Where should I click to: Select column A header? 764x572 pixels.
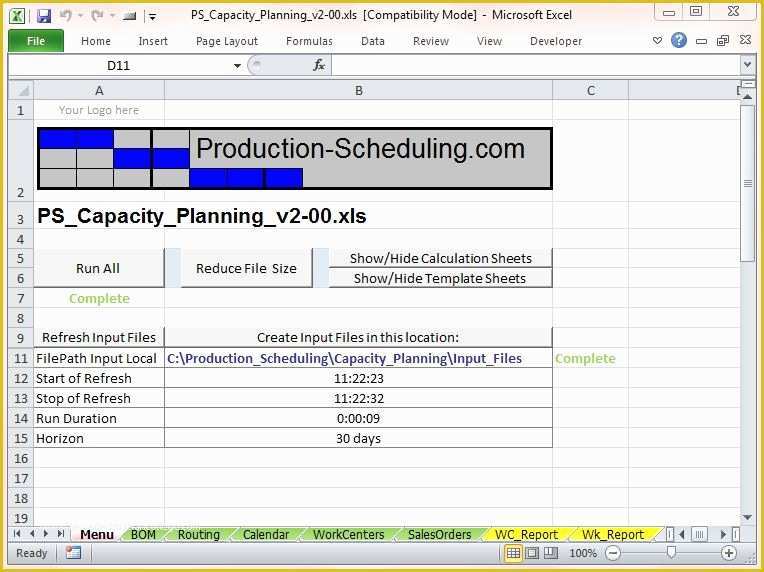(99, 91)
